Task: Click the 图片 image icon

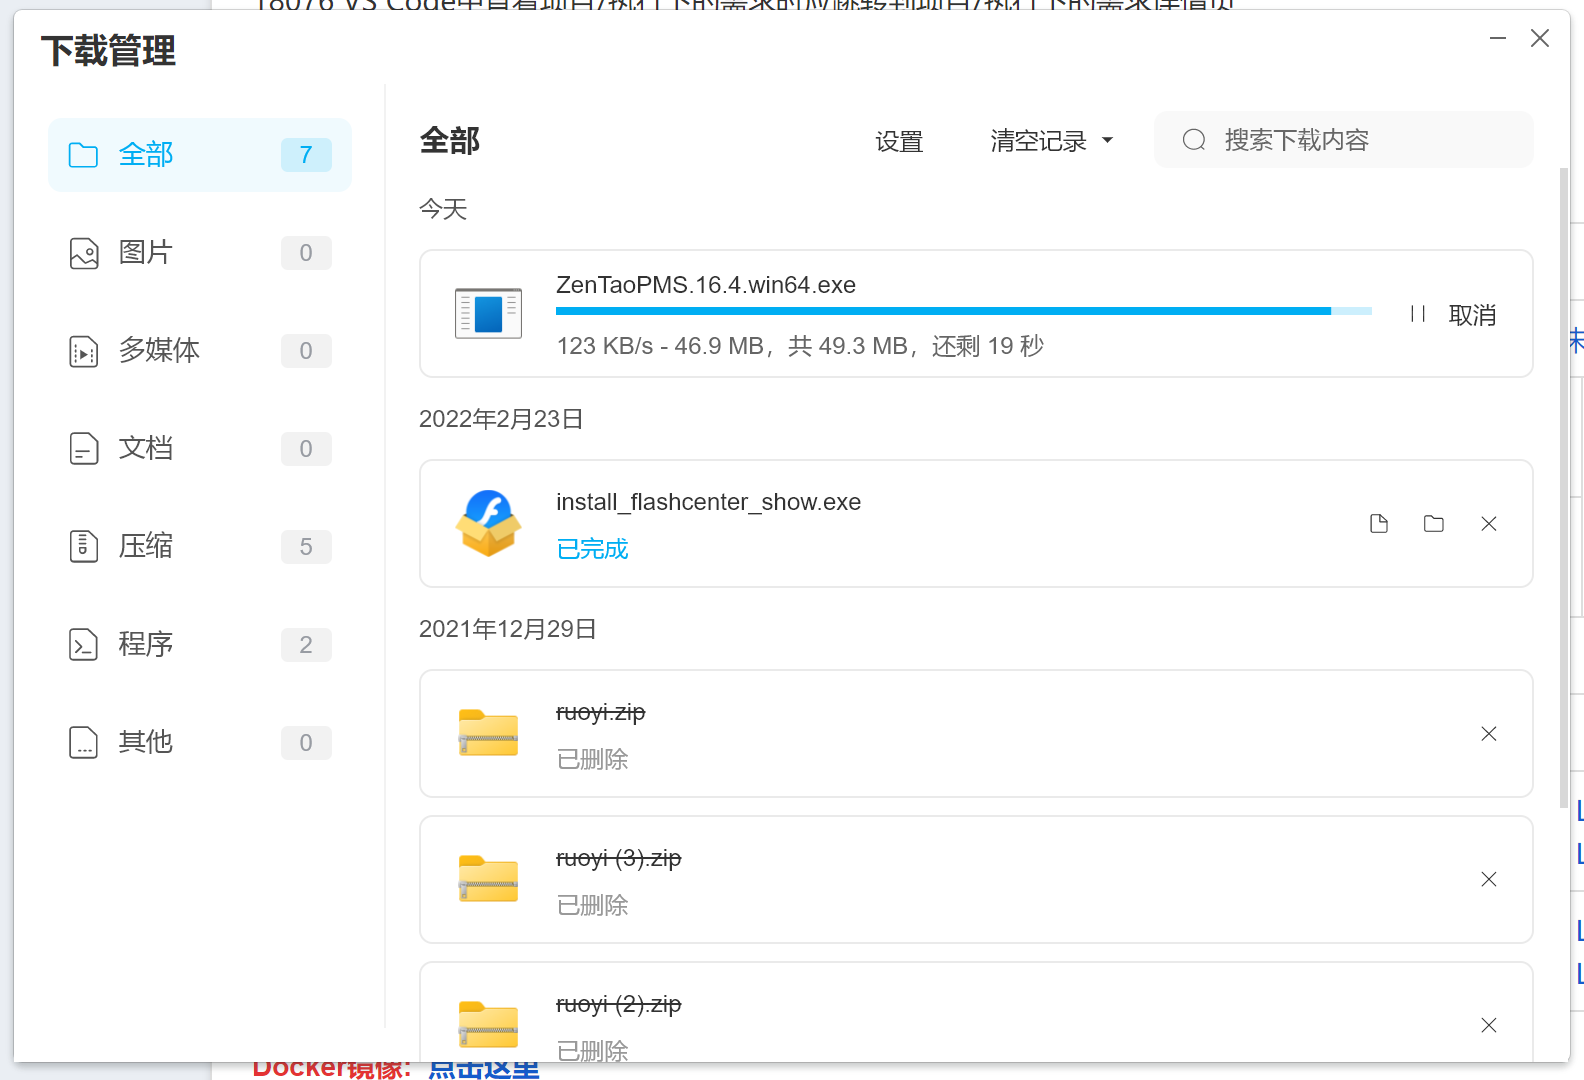Action: click(x=84, y=253)
